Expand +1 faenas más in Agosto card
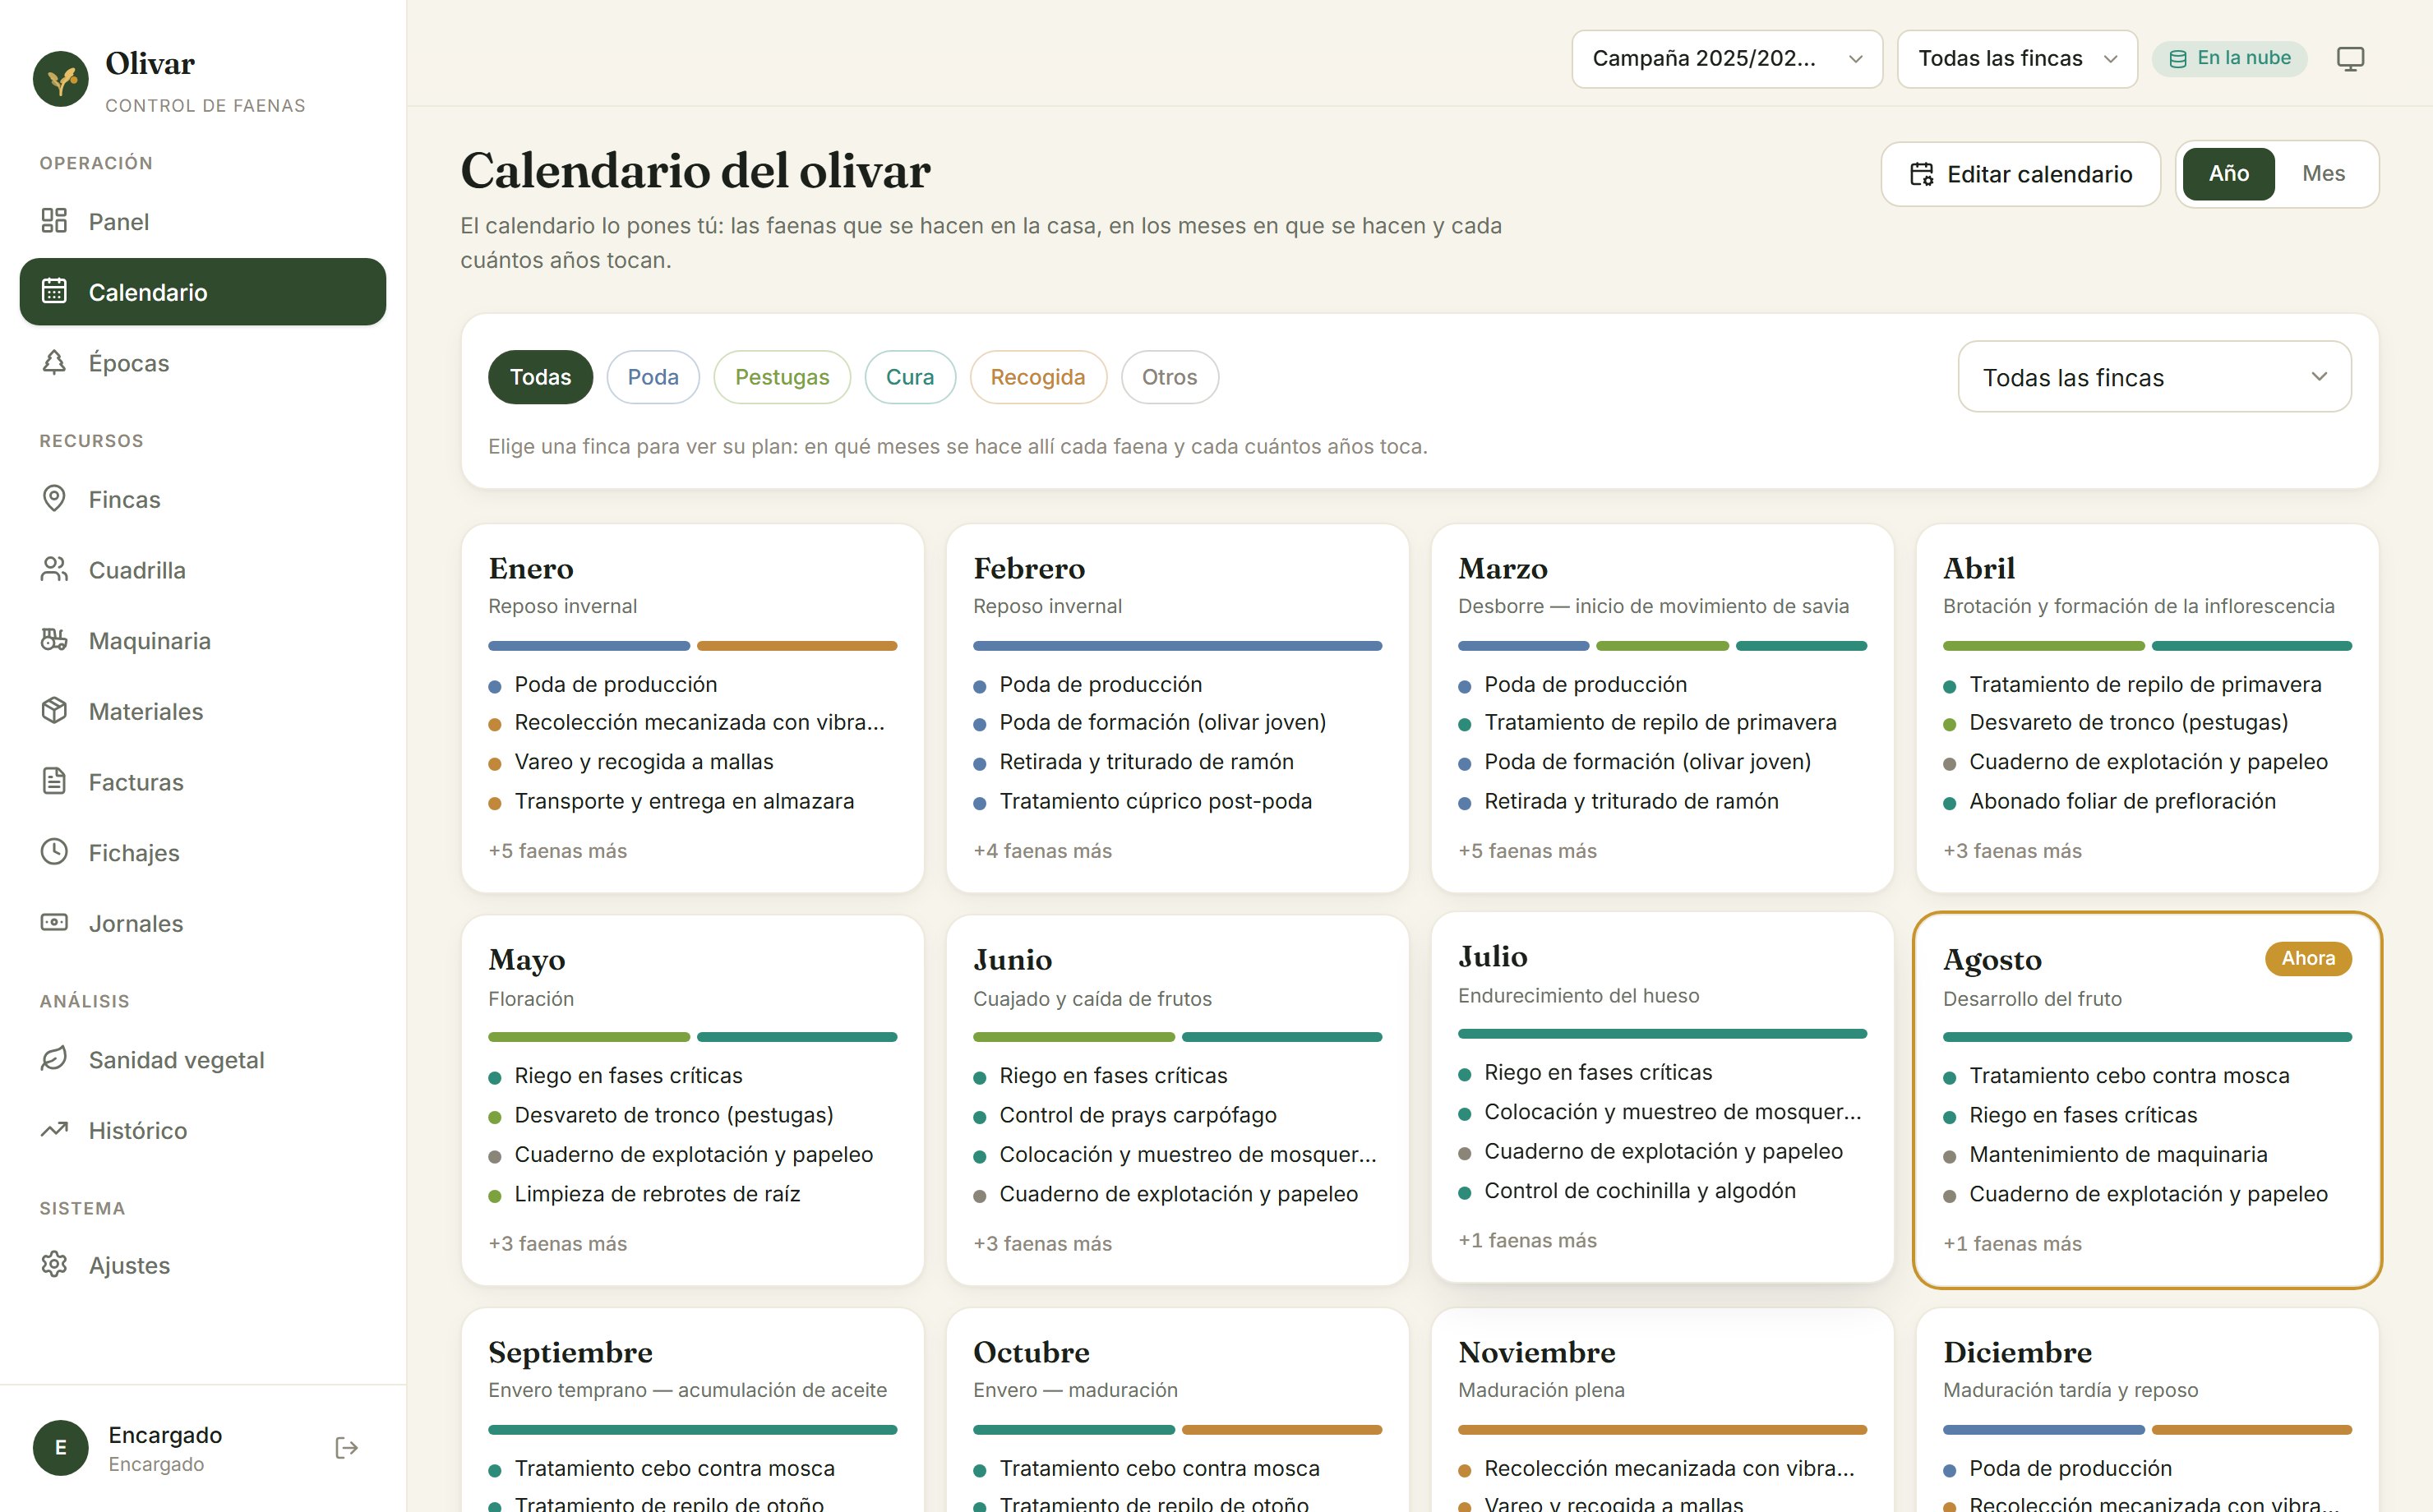 tap(2013, 1244)
